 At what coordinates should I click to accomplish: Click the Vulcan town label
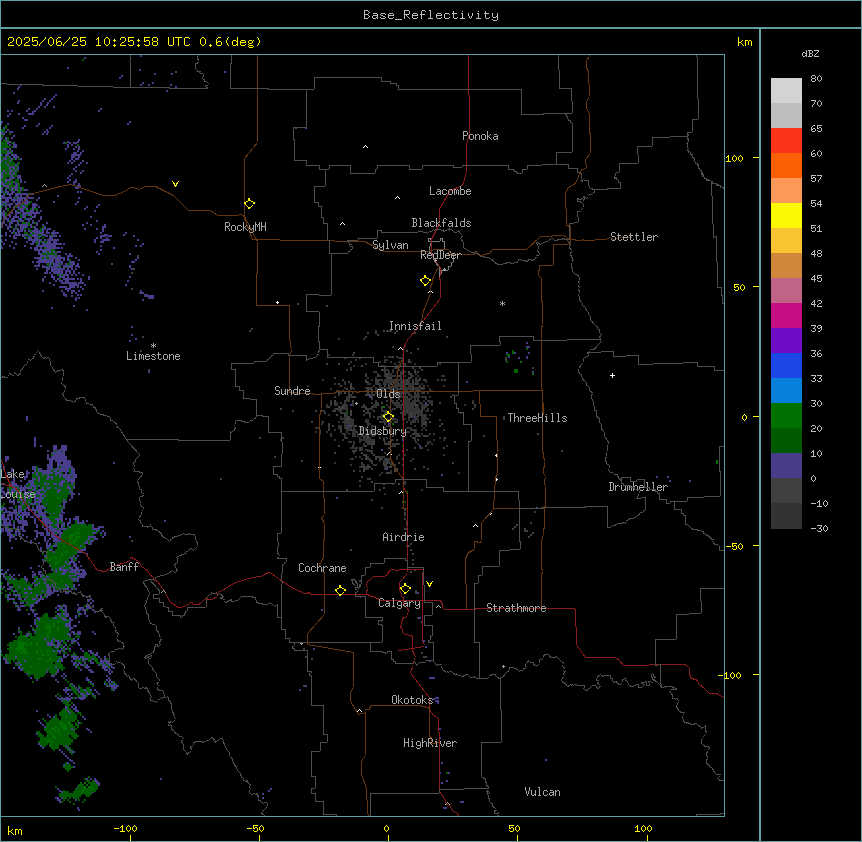[x=542, y=793]
